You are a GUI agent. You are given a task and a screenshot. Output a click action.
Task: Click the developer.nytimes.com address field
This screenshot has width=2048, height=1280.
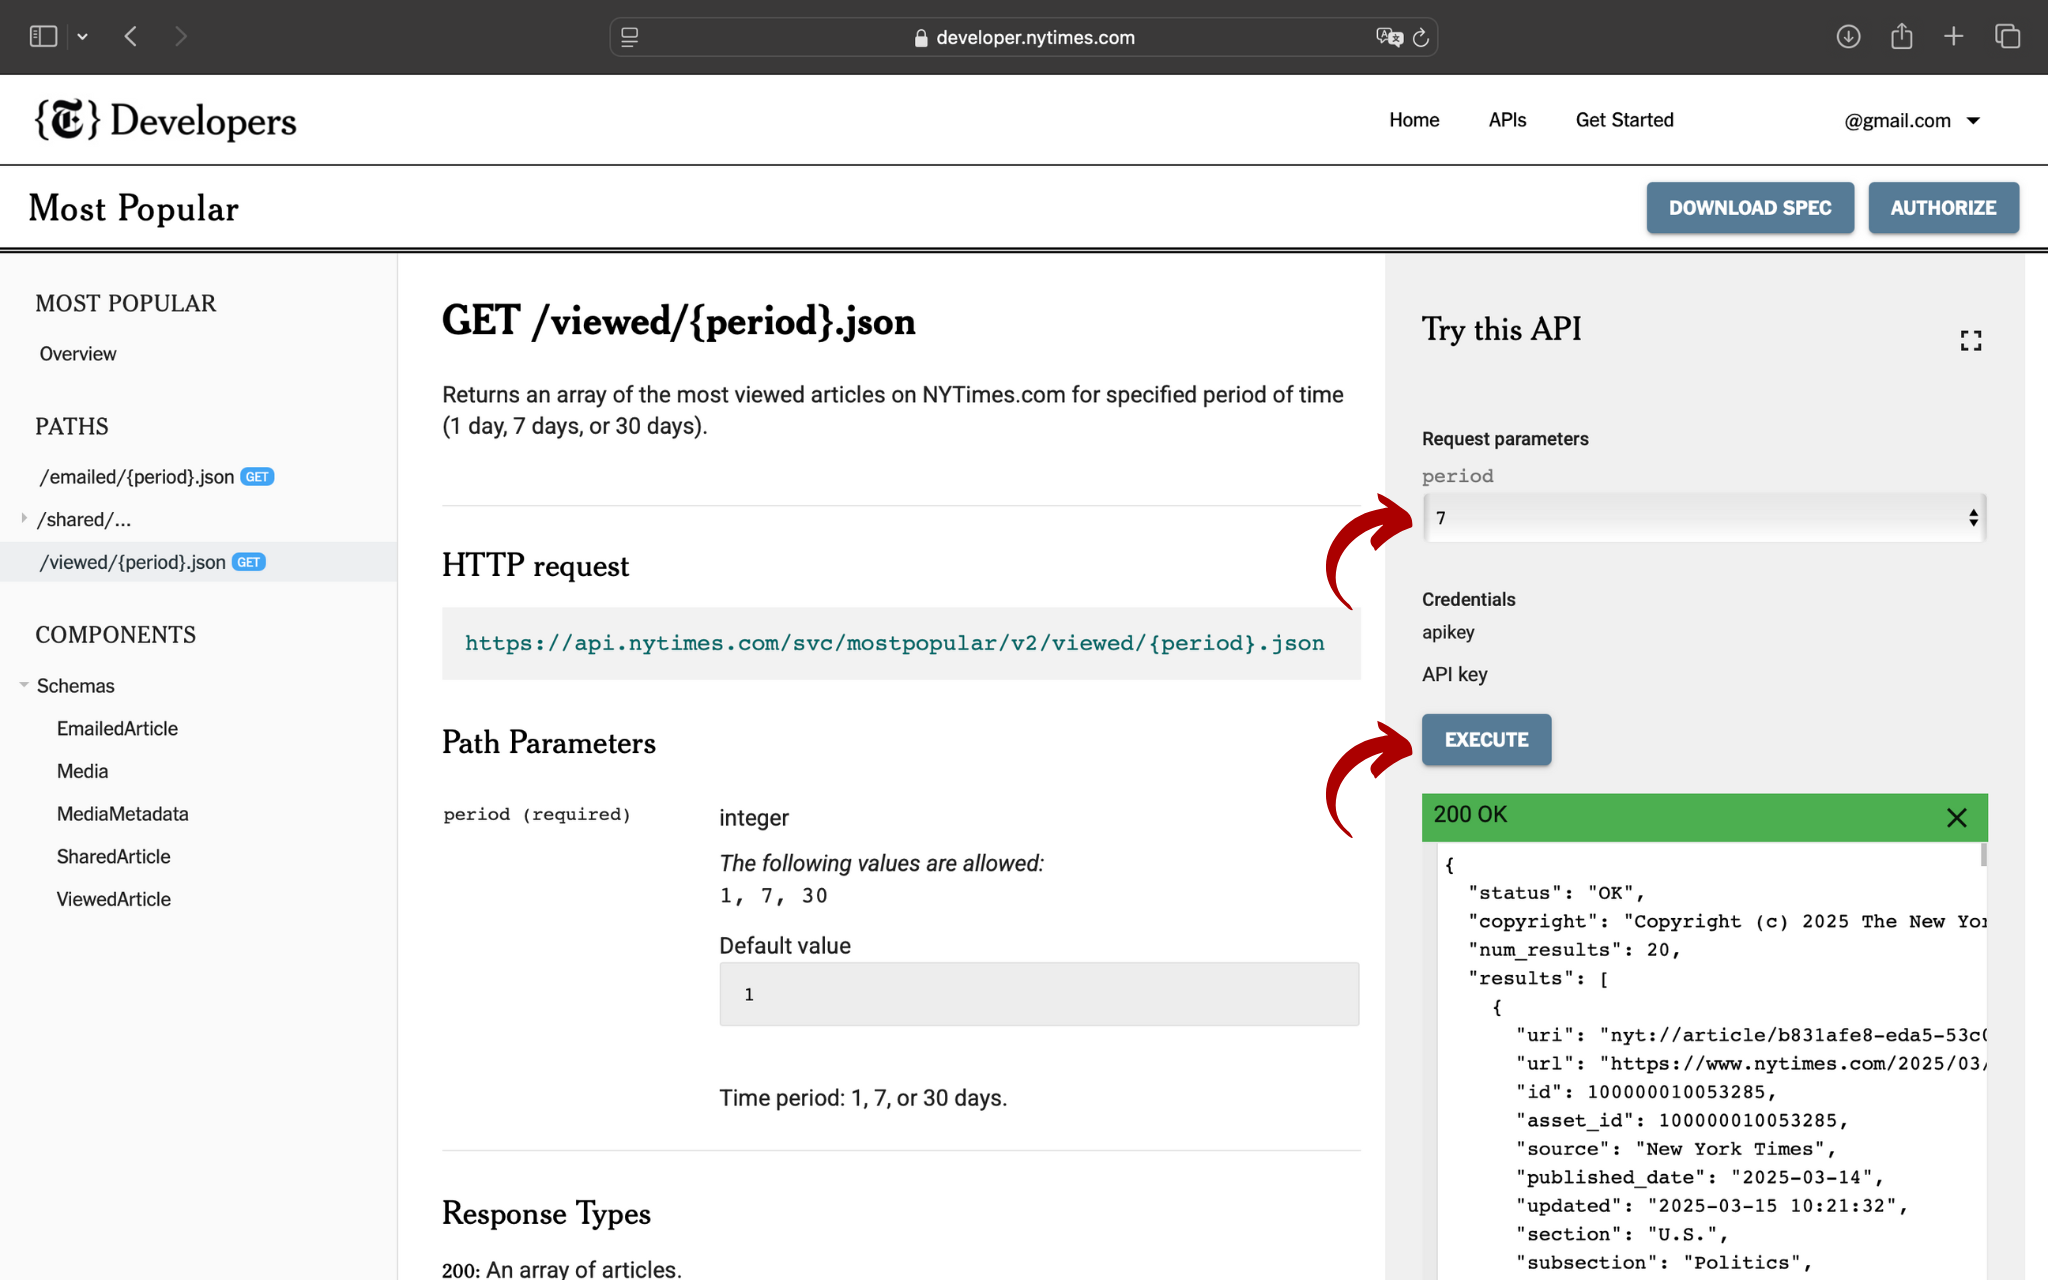point(1024,37)
